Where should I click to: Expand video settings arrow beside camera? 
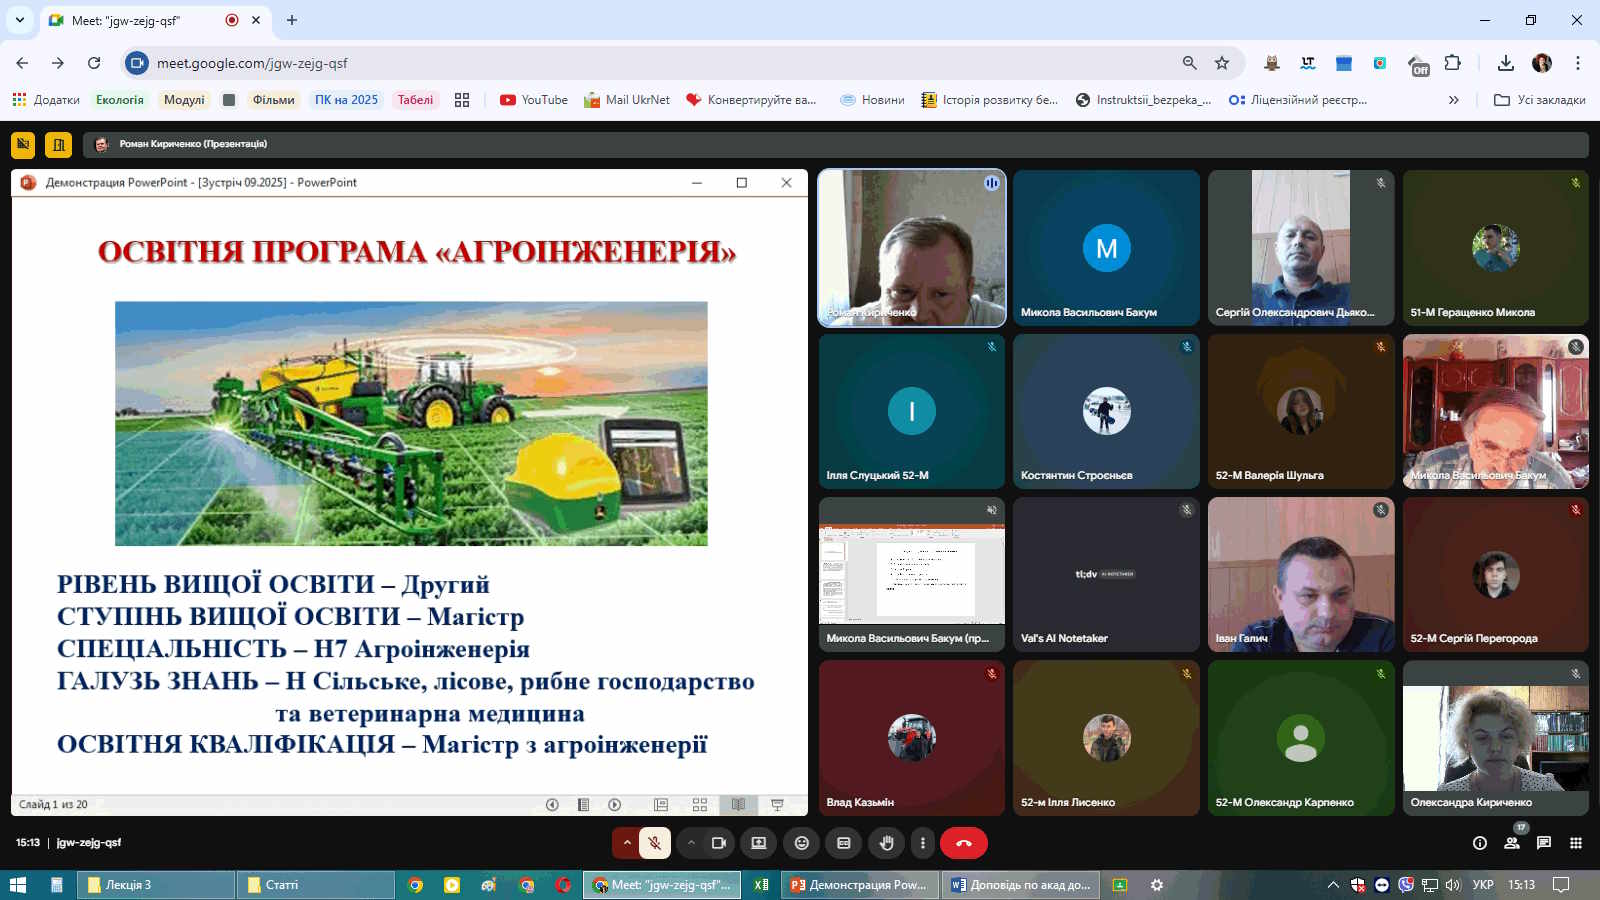pyautogui.click(x=691, y=843)
